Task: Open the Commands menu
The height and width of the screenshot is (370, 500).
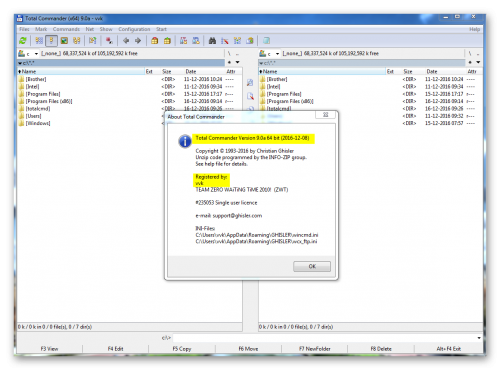Action: [66, 29]
